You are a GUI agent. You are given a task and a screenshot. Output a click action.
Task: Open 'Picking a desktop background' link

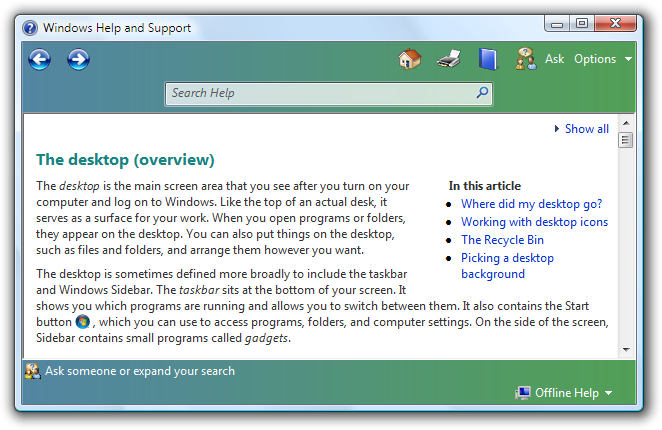click(x=507, y=266)
